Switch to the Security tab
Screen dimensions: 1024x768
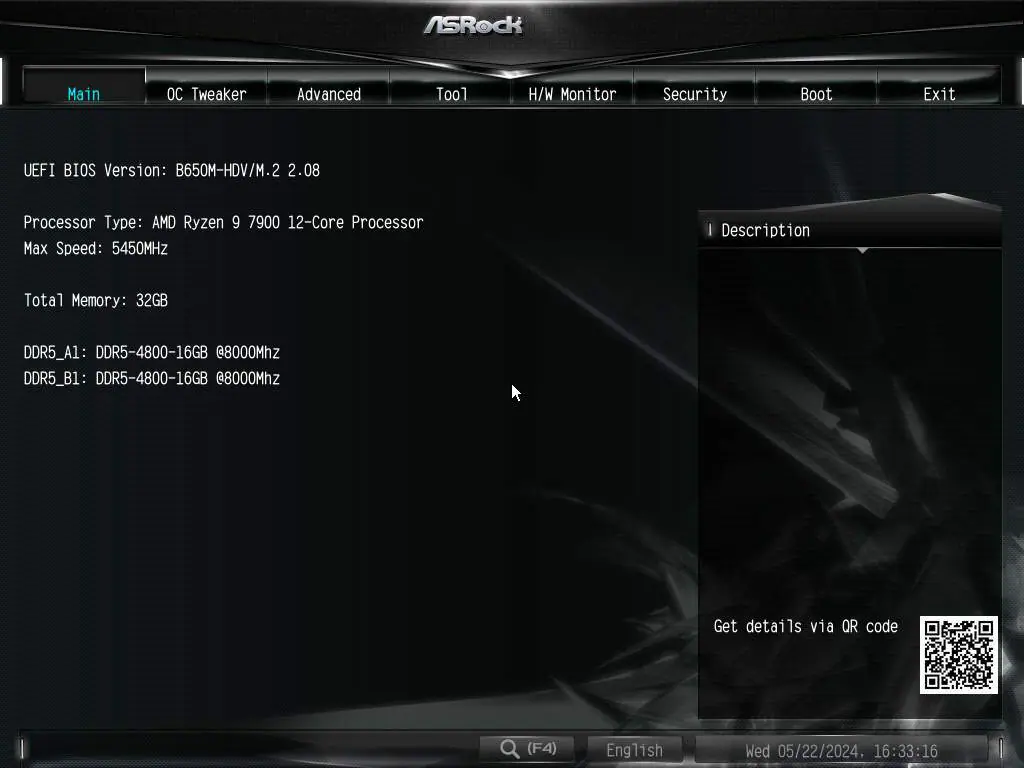click(x=694, y=94)
